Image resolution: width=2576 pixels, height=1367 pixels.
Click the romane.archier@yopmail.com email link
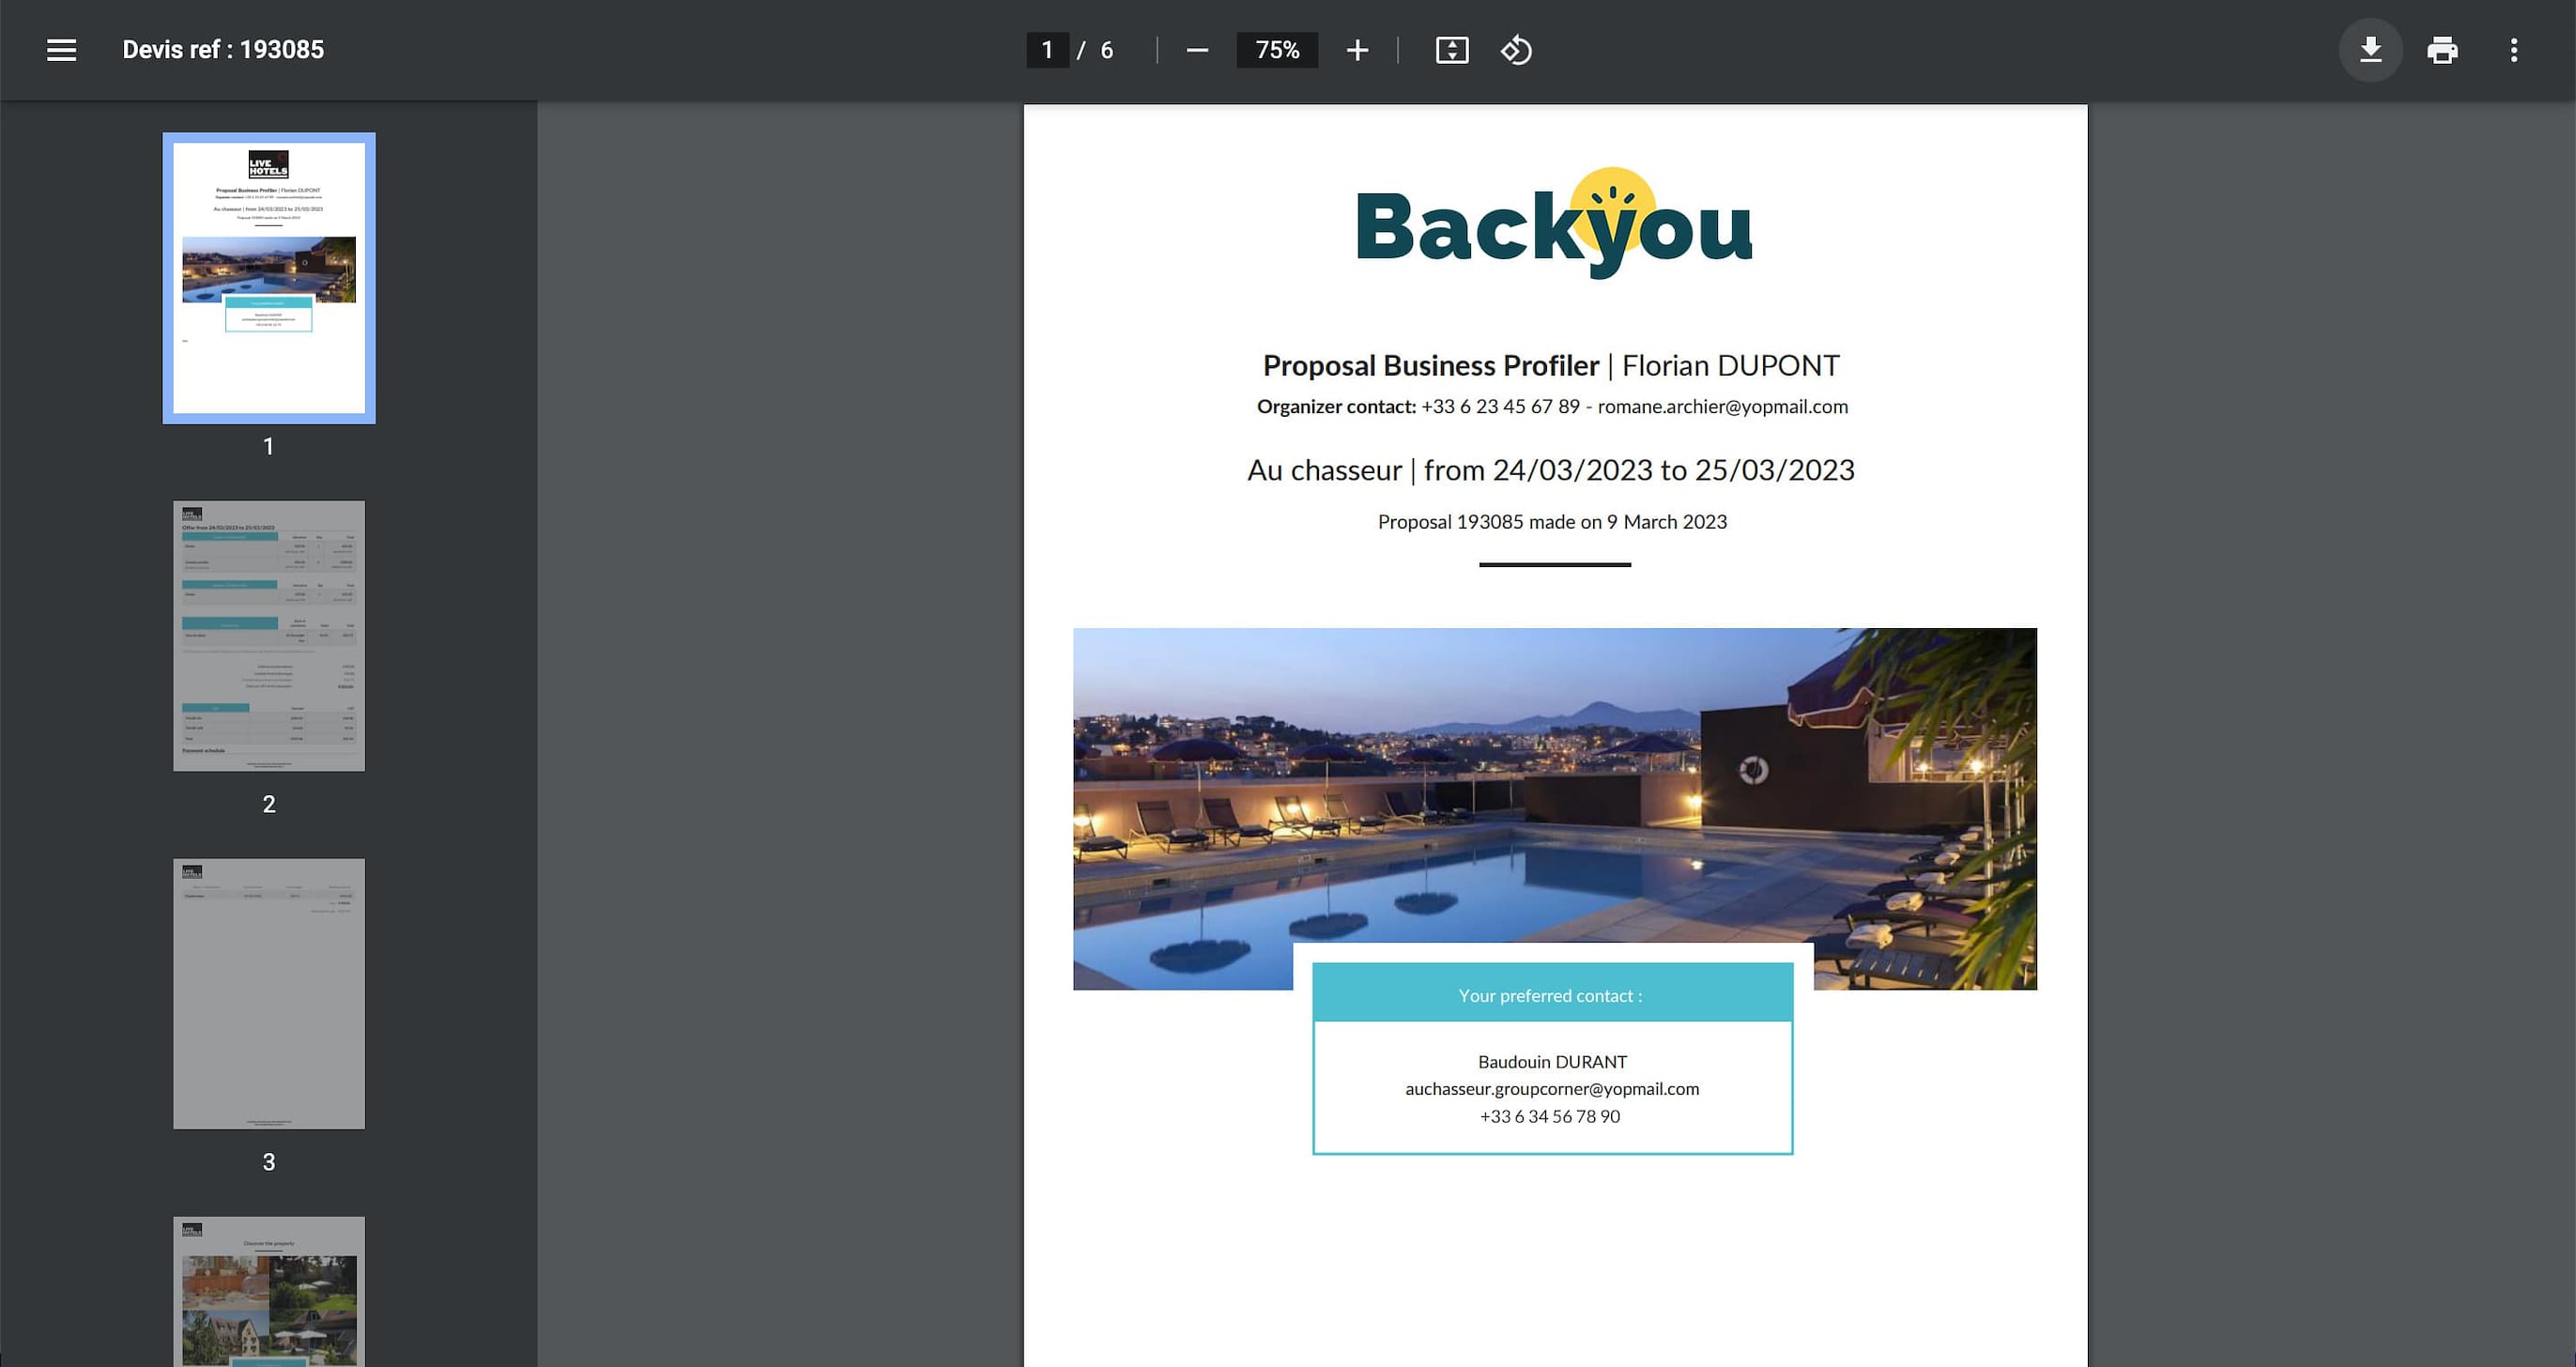(1723, 407)
